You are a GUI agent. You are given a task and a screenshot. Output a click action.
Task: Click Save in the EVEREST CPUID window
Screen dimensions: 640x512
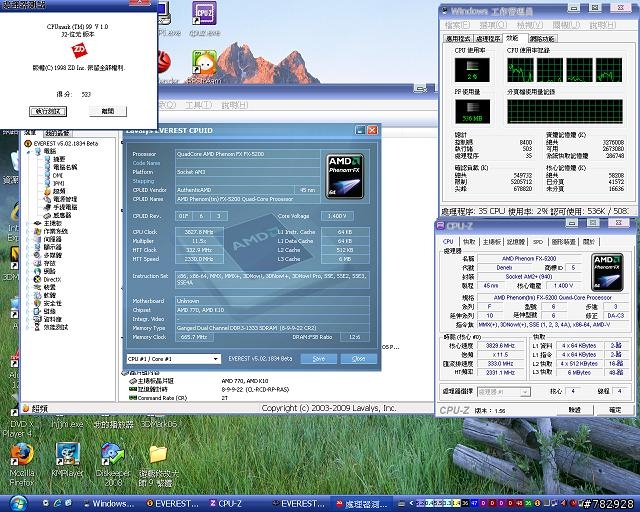319,358
